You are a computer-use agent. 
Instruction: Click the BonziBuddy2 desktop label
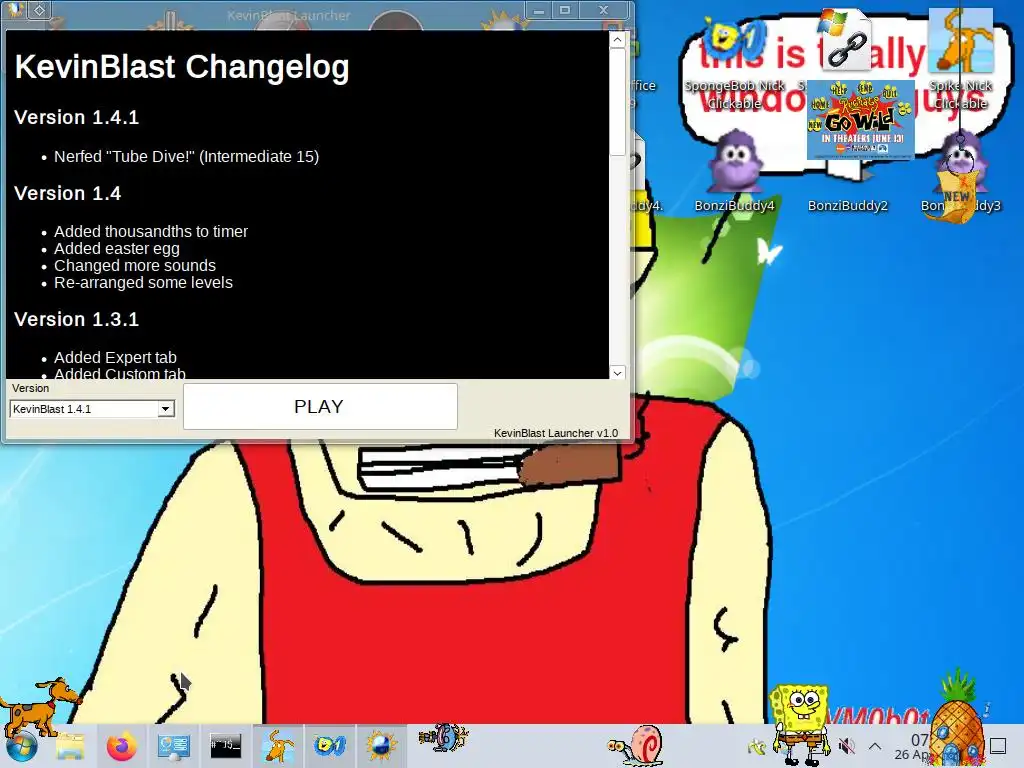848,206
